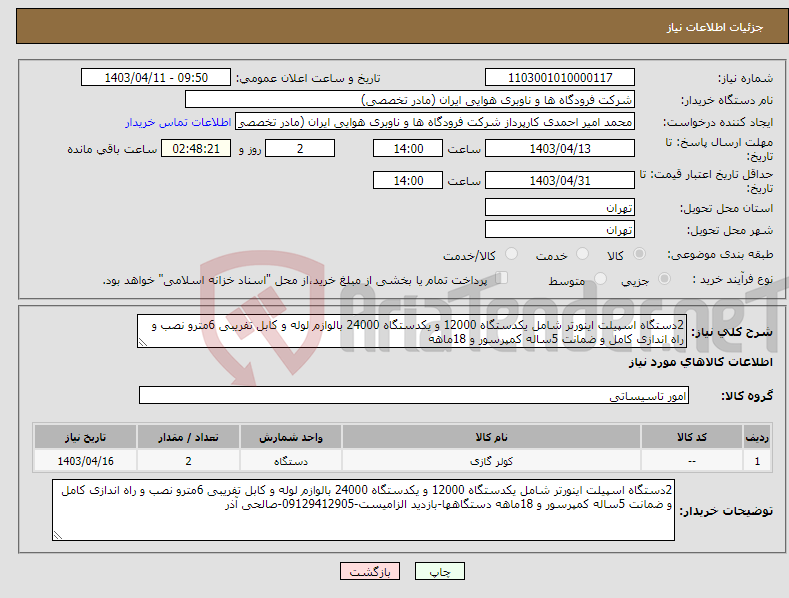Click the شماره نیاز label
The width and height of the screenshot is (789, 598).
(x=745, y=79)
